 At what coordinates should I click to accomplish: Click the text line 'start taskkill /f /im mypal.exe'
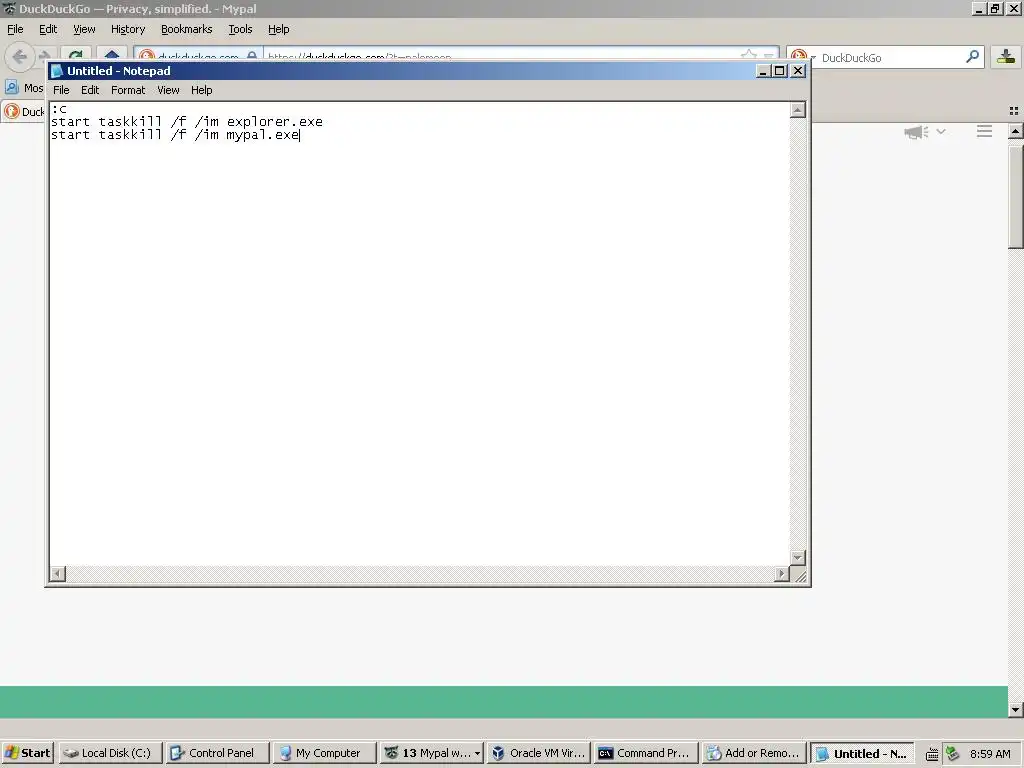click(x=175, y=135)
